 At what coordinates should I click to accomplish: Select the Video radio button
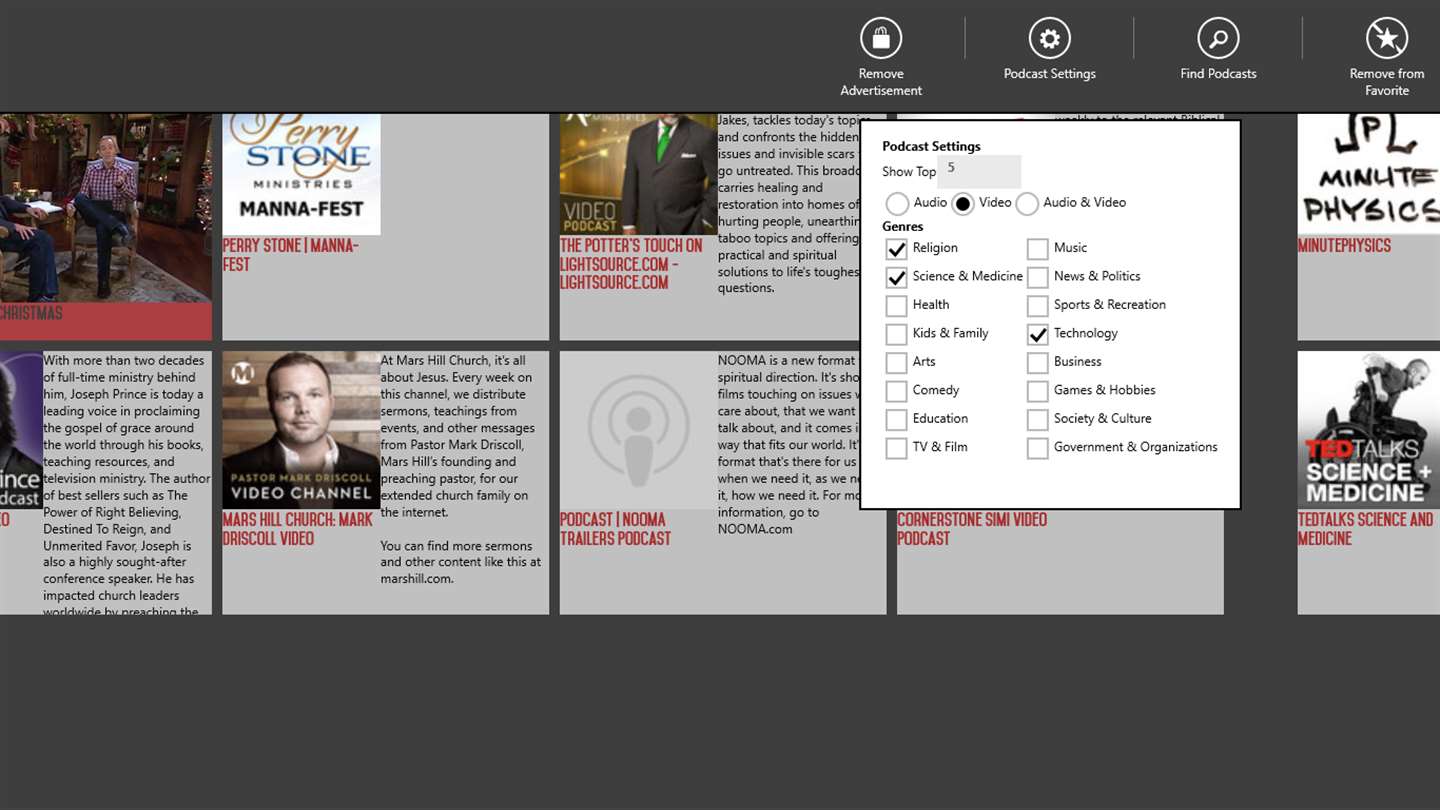click(962, 204)
